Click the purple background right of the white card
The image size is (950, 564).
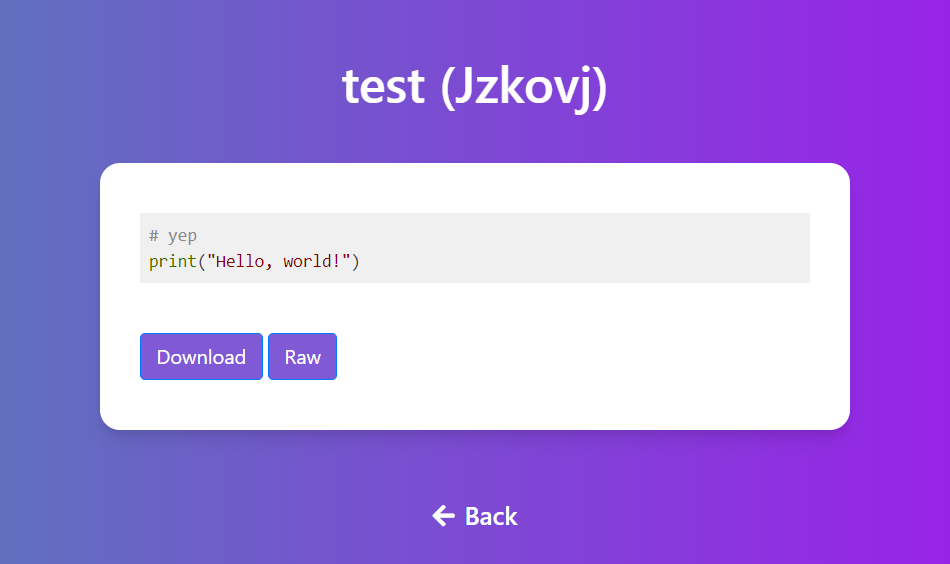click(900, 297)
